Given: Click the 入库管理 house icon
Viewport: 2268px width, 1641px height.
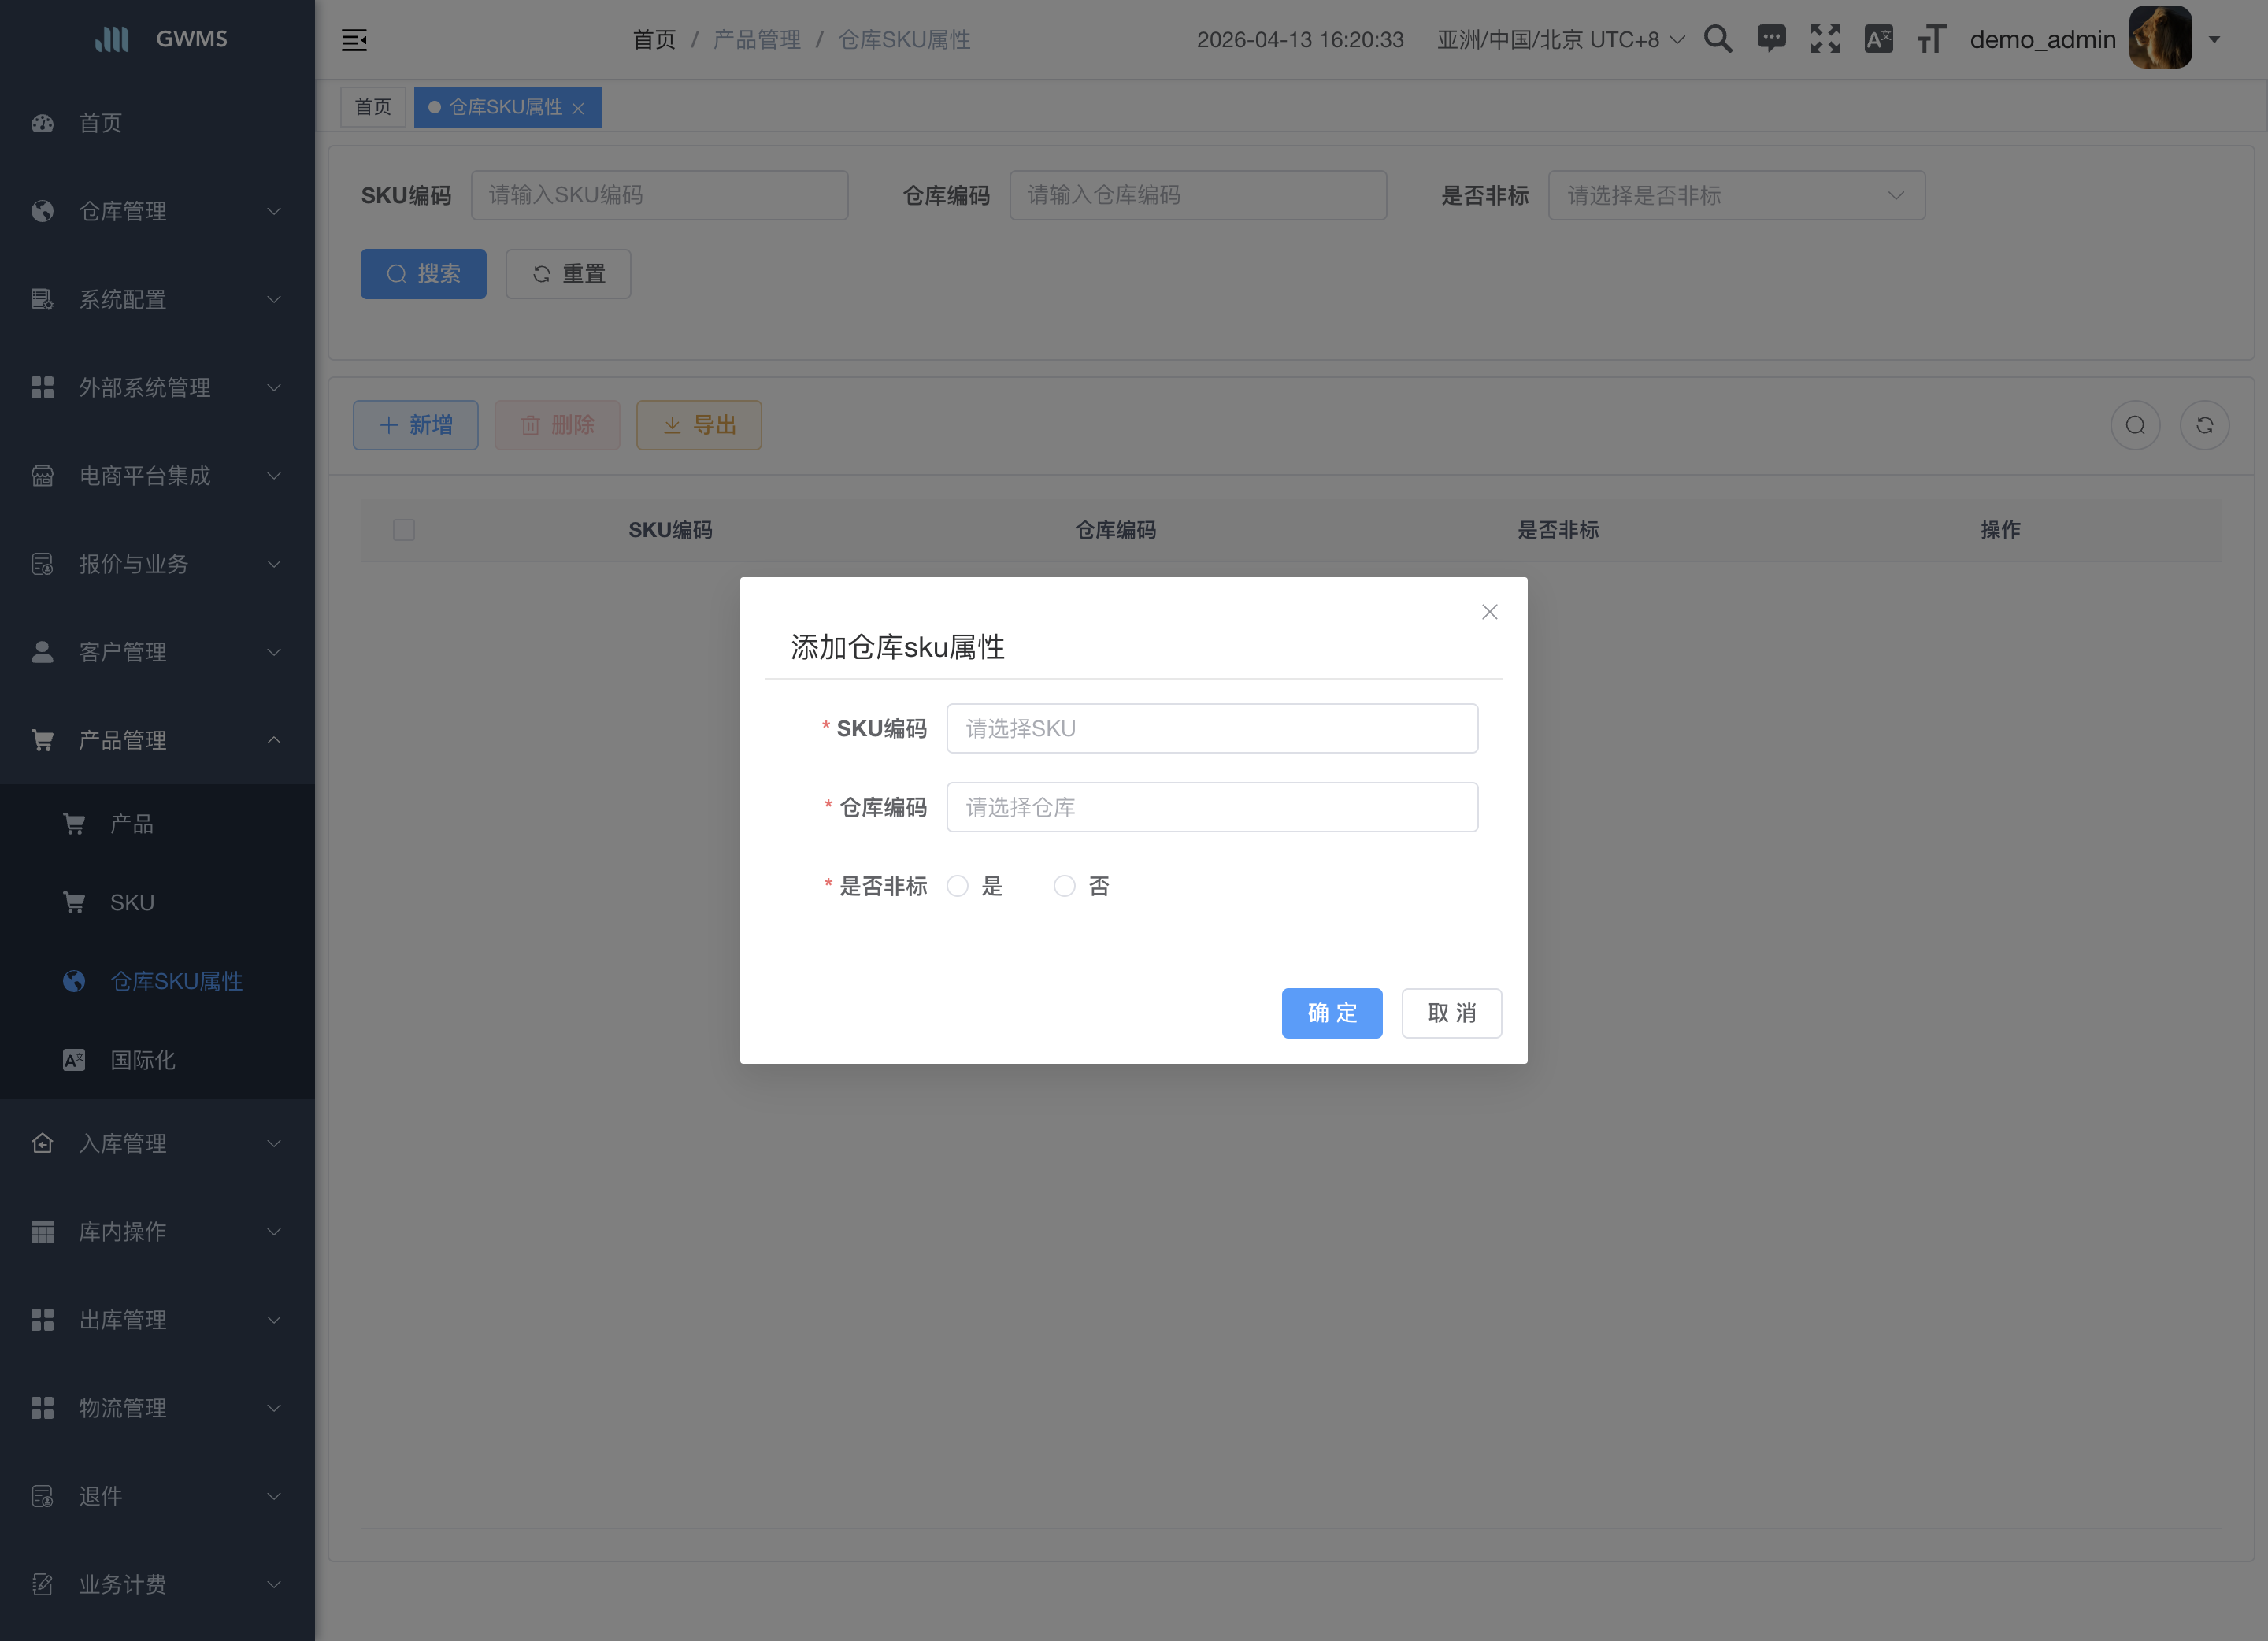Looking at the screenshot, I should tap(42, 1143).
